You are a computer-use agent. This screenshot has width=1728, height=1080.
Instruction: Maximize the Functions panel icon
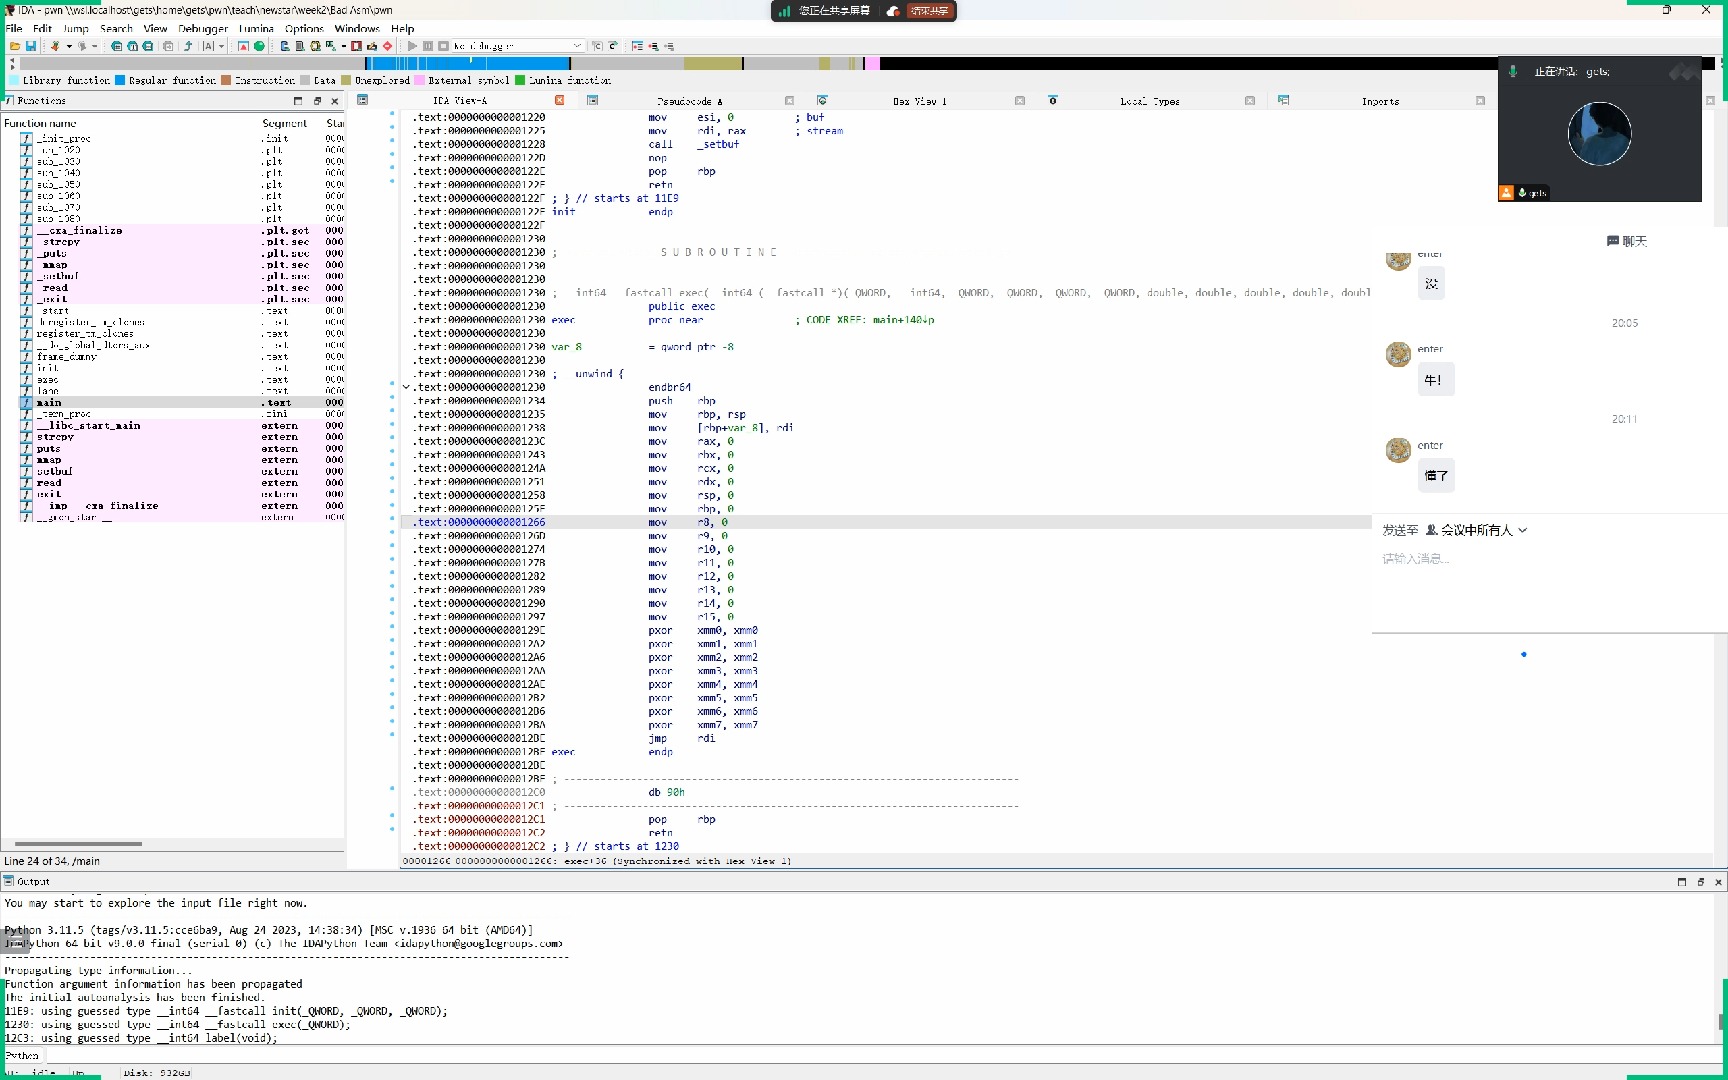(297, 101)
